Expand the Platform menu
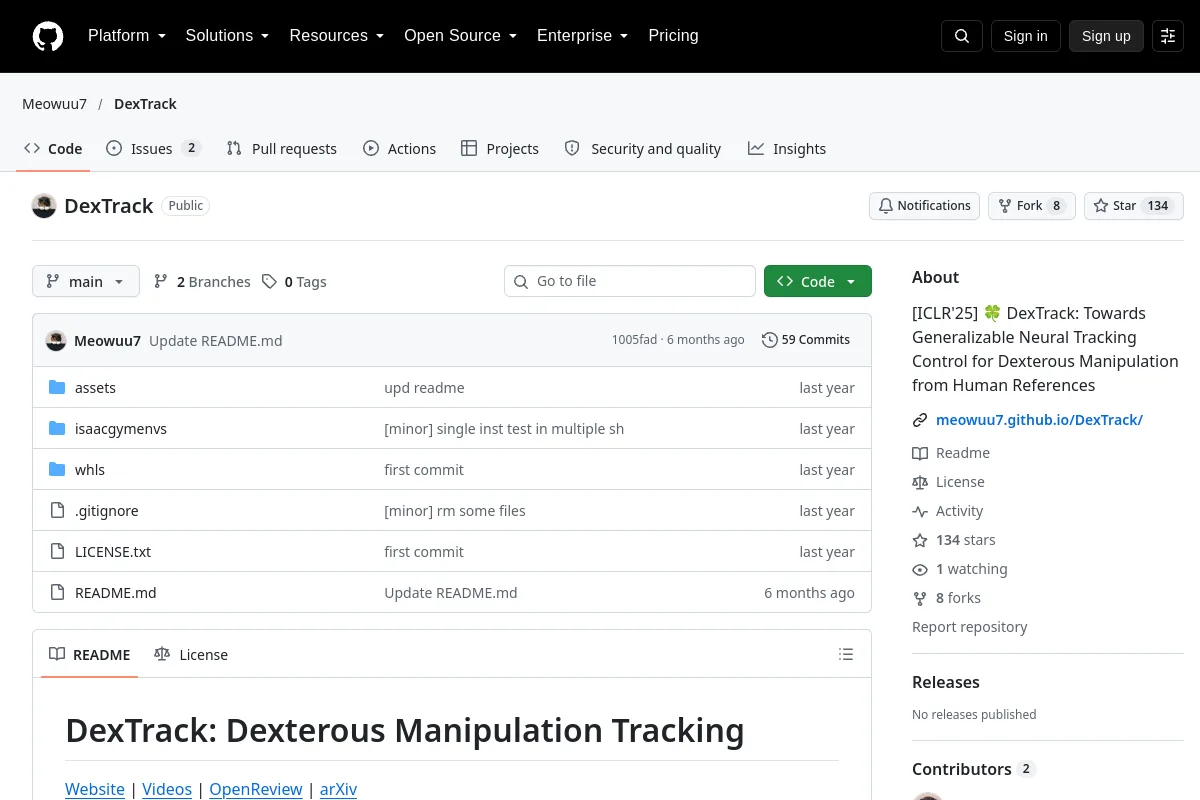The image size is (1200, 800). (x=126, y=36)
